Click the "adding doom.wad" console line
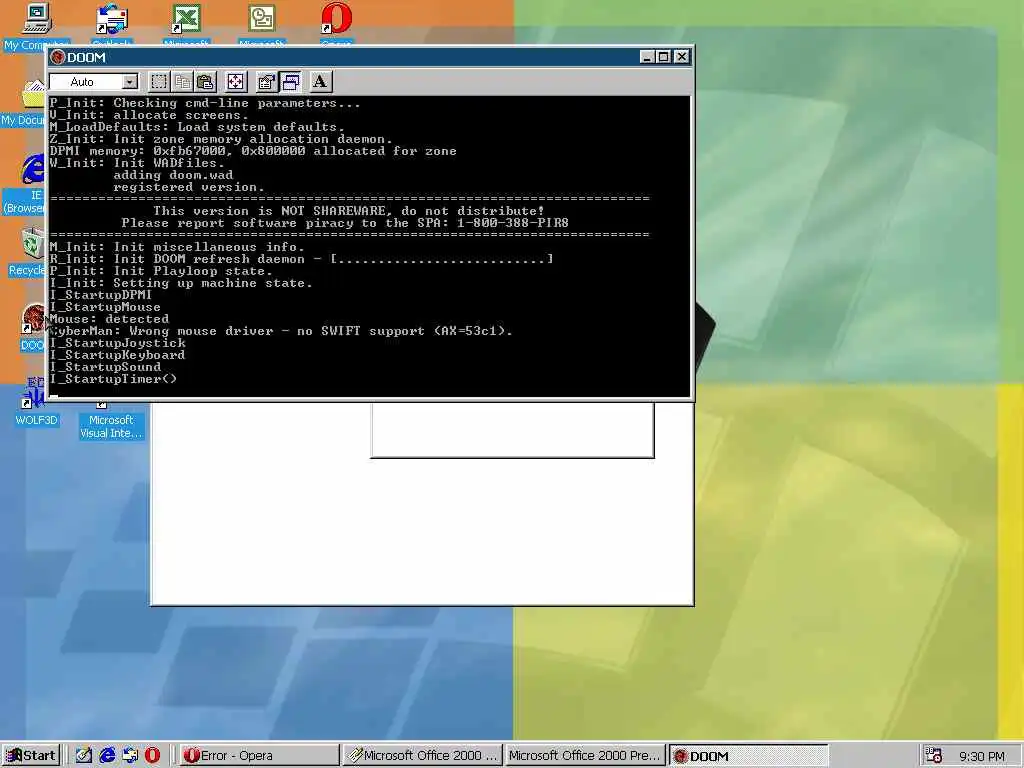The height and width of the screenshot is (768, 1024). 173,175
